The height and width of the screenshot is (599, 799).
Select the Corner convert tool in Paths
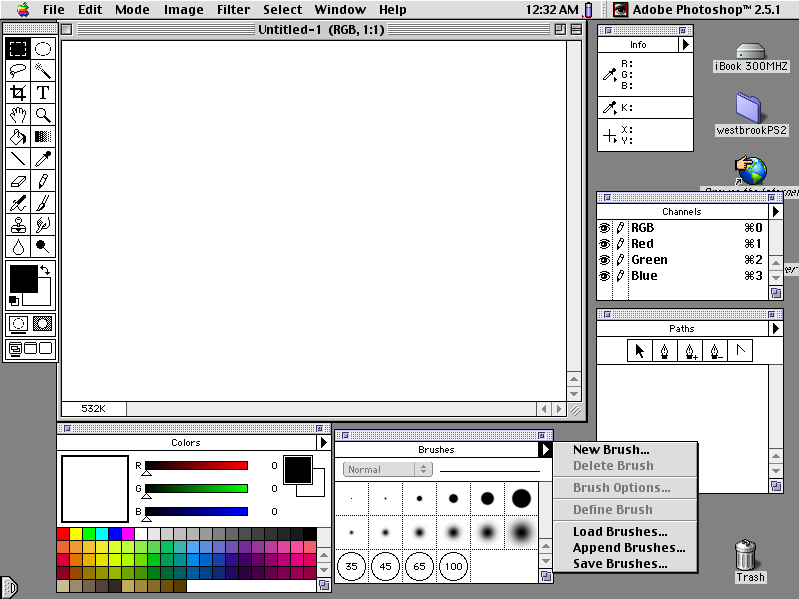(x=740, y=351)
